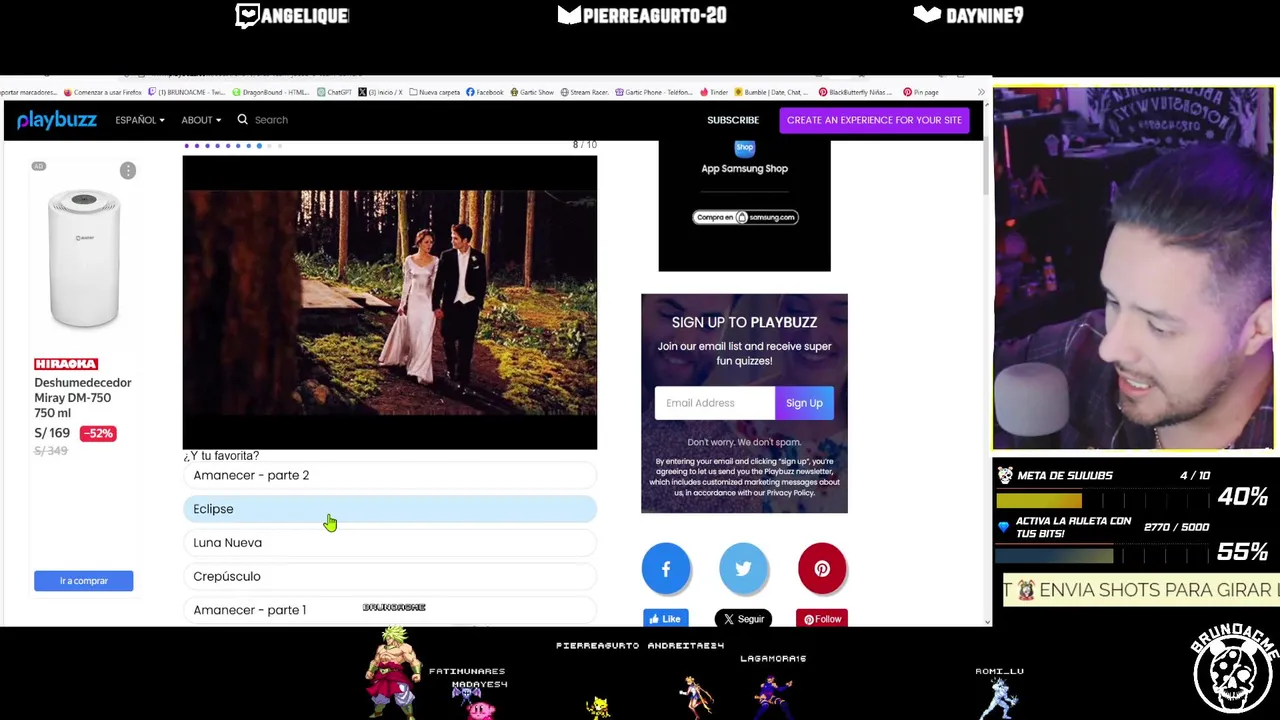
Task: Open the ChatGPT bookmark
Action: pyautogui.click(x=334, y=92)
